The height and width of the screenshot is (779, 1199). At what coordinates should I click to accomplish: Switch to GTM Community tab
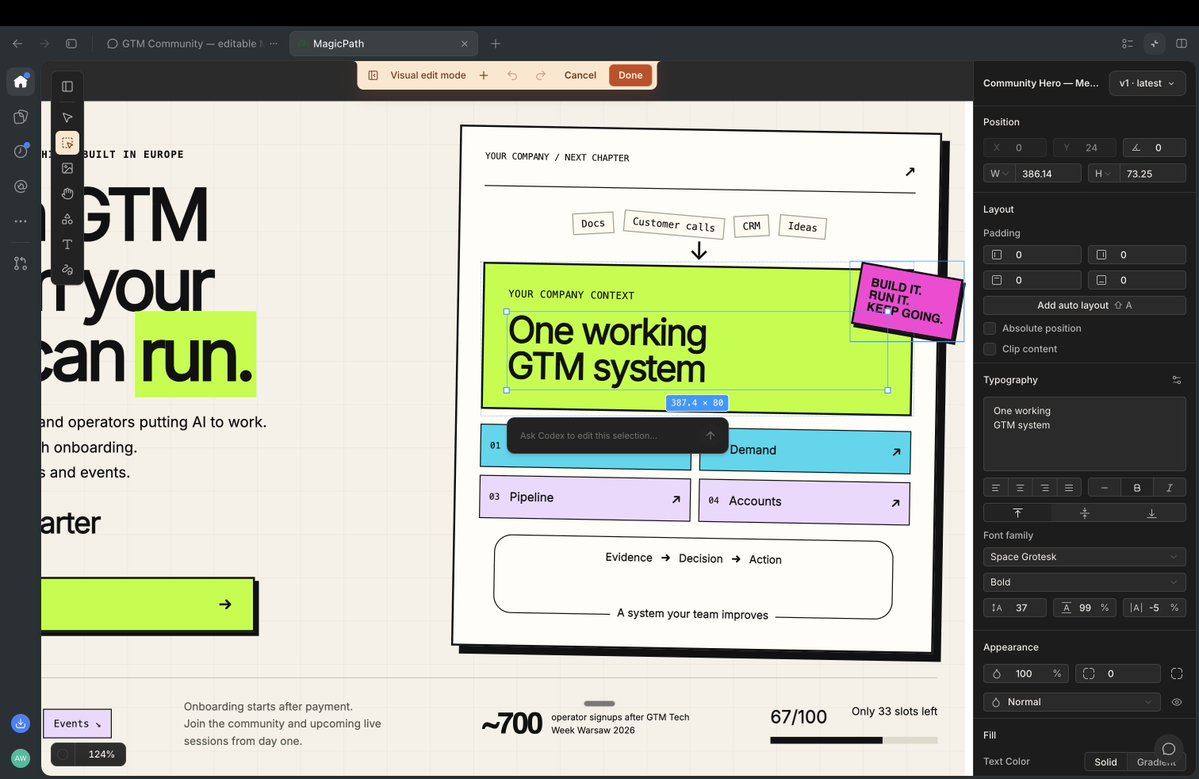(190, 44)
